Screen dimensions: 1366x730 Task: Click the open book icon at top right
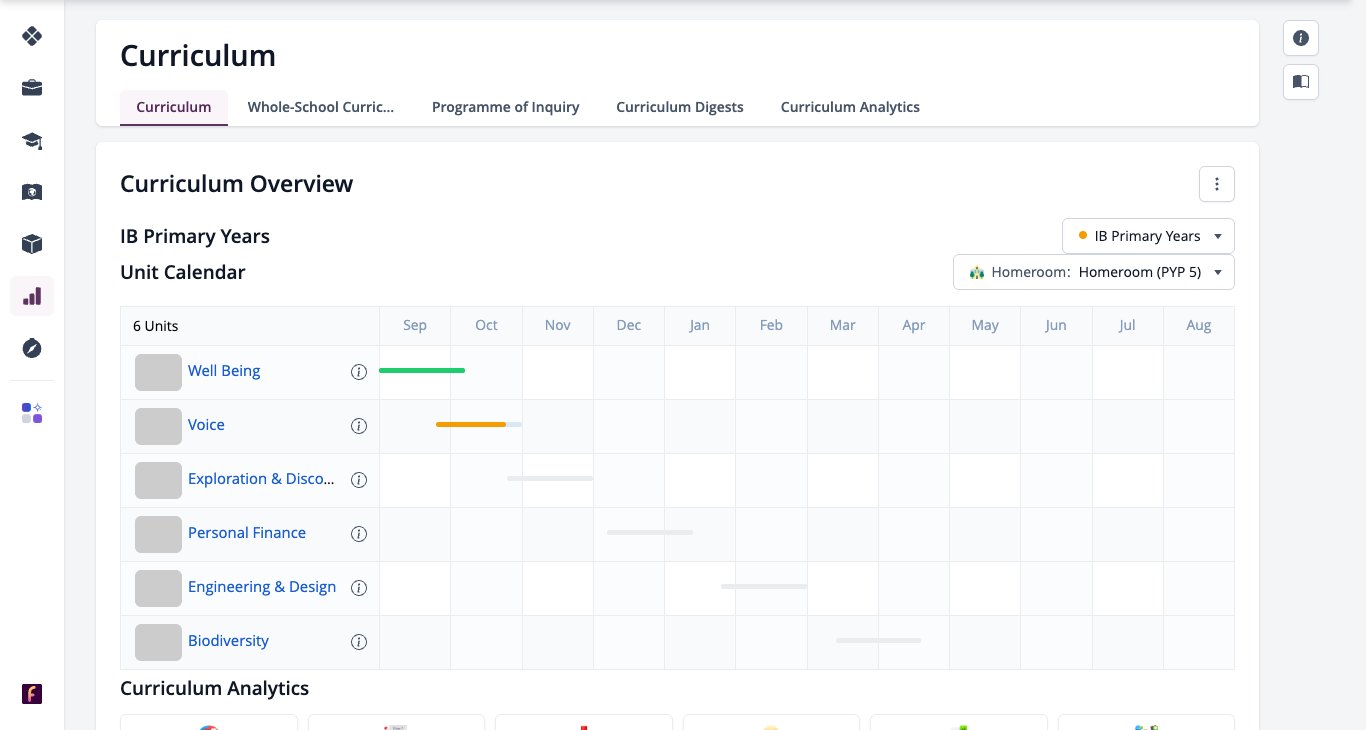coord(1301,82)
